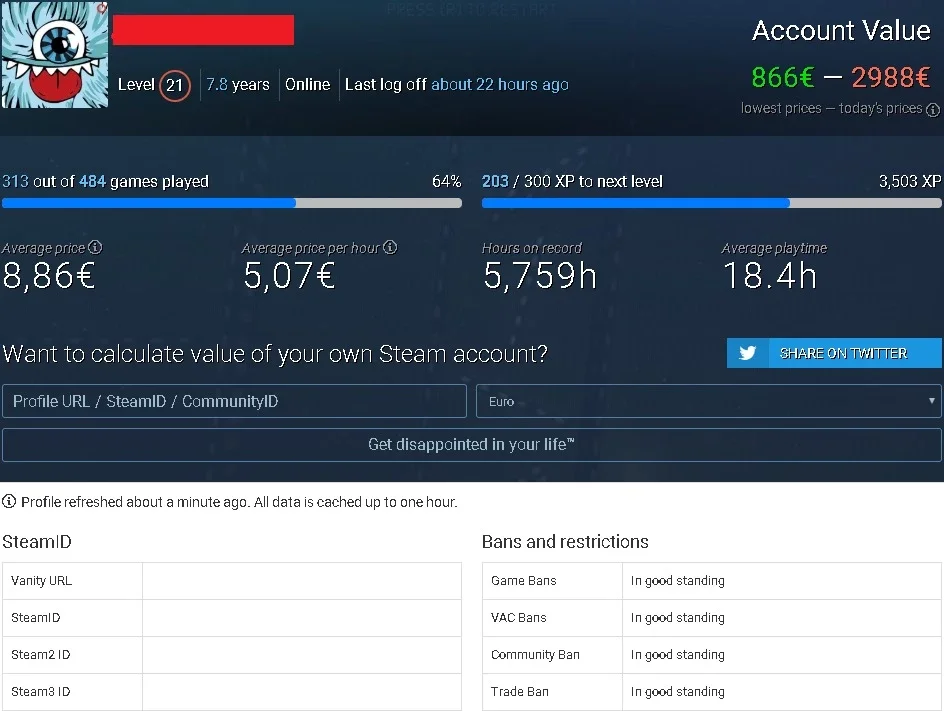Click the 64% games played percentage
Image resolution: width=944 pixels, height=711 pixels.
point(447,181)
